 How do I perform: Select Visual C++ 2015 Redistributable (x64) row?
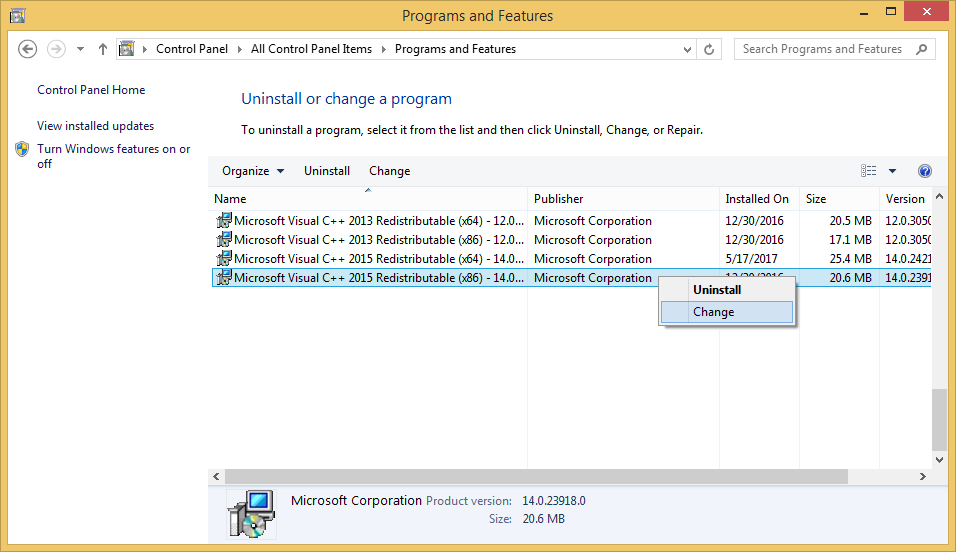coord(571,259)
